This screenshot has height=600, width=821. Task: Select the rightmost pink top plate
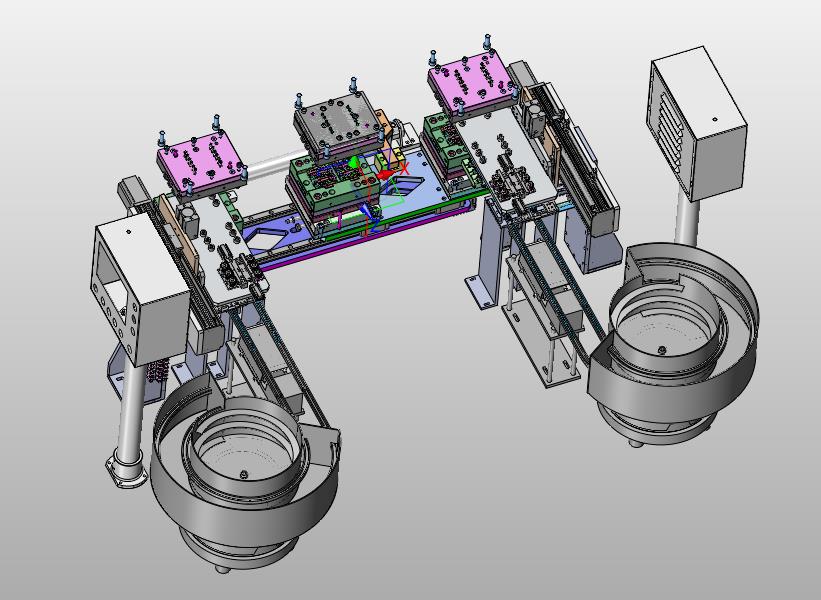[471, 82]
